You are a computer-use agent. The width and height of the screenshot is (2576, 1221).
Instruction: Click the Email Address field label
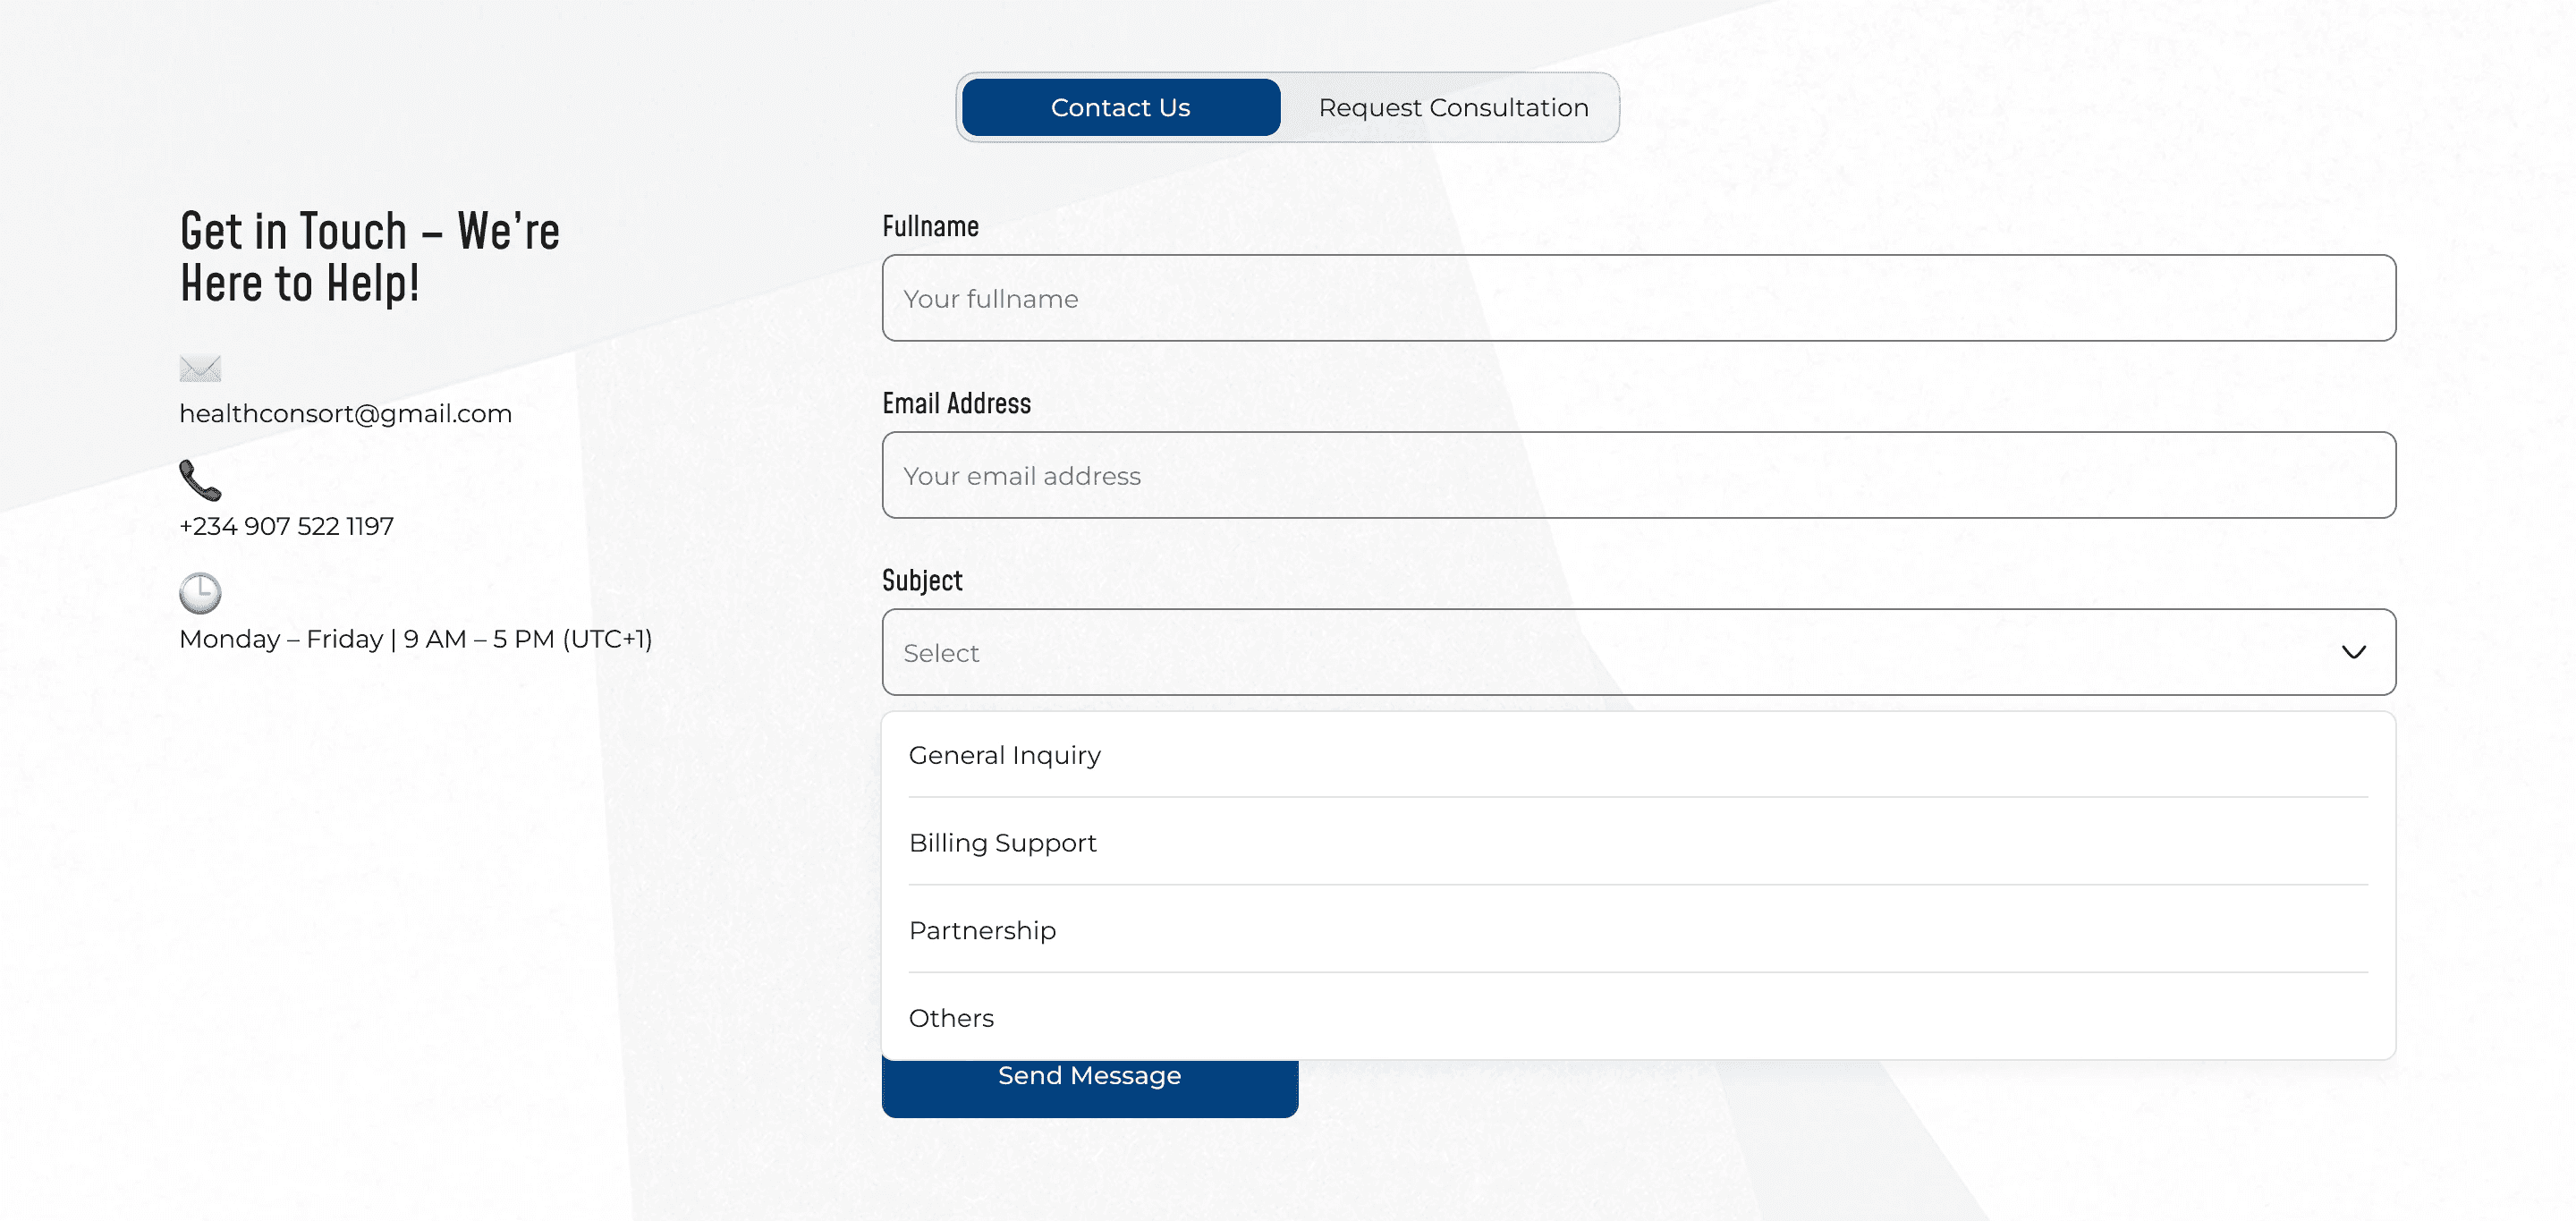coord(956,404)
